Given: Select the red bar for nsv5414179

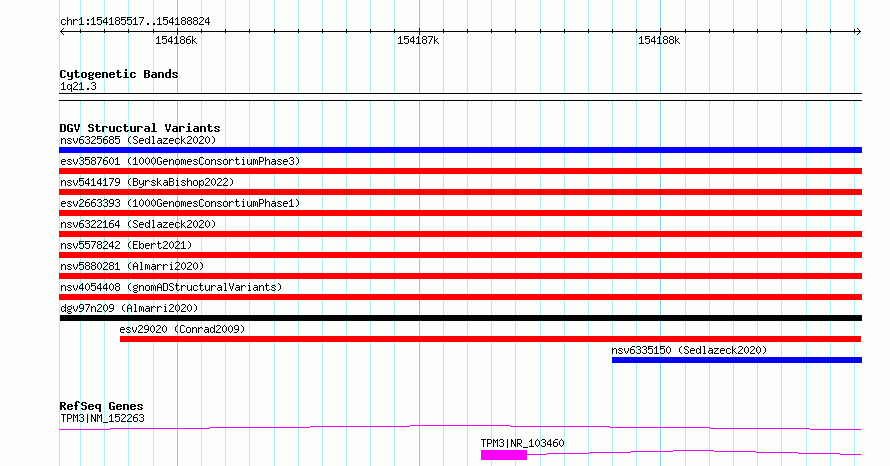Looking at the screenshot, I should 460,192.
